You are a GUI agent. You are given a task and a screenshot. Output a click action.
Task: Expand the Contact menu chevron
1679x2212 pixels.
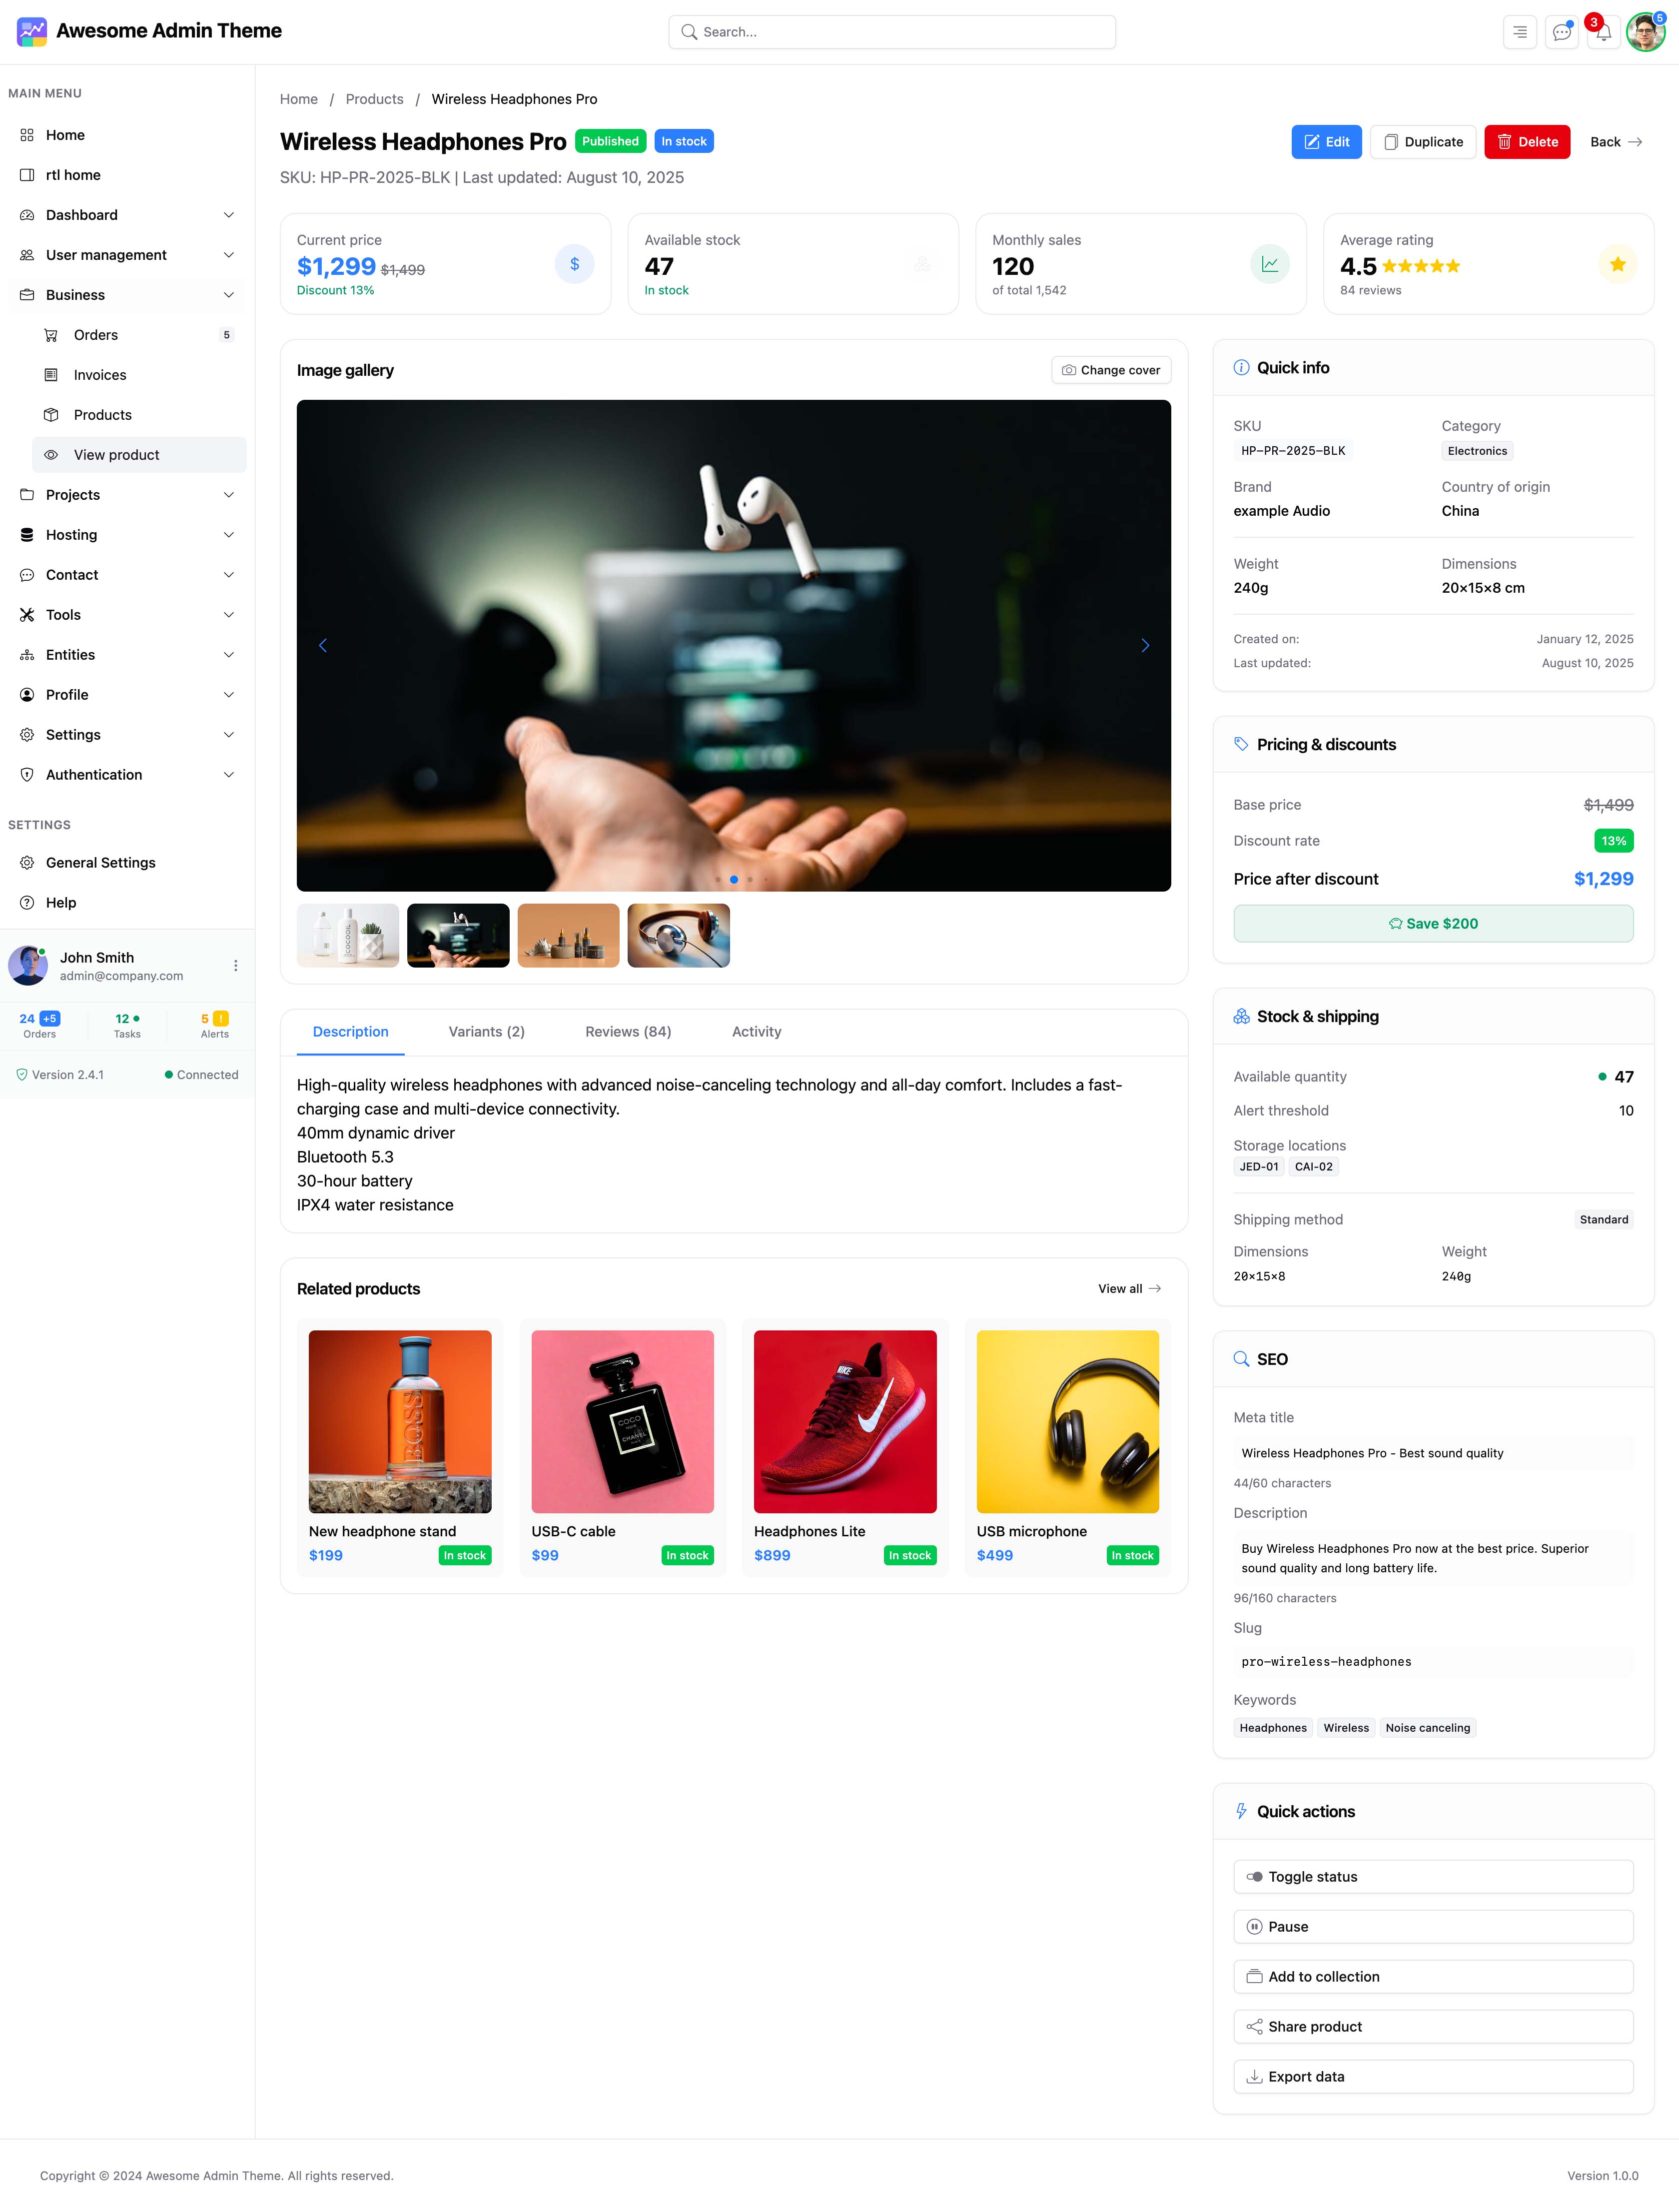pos(229,575)
